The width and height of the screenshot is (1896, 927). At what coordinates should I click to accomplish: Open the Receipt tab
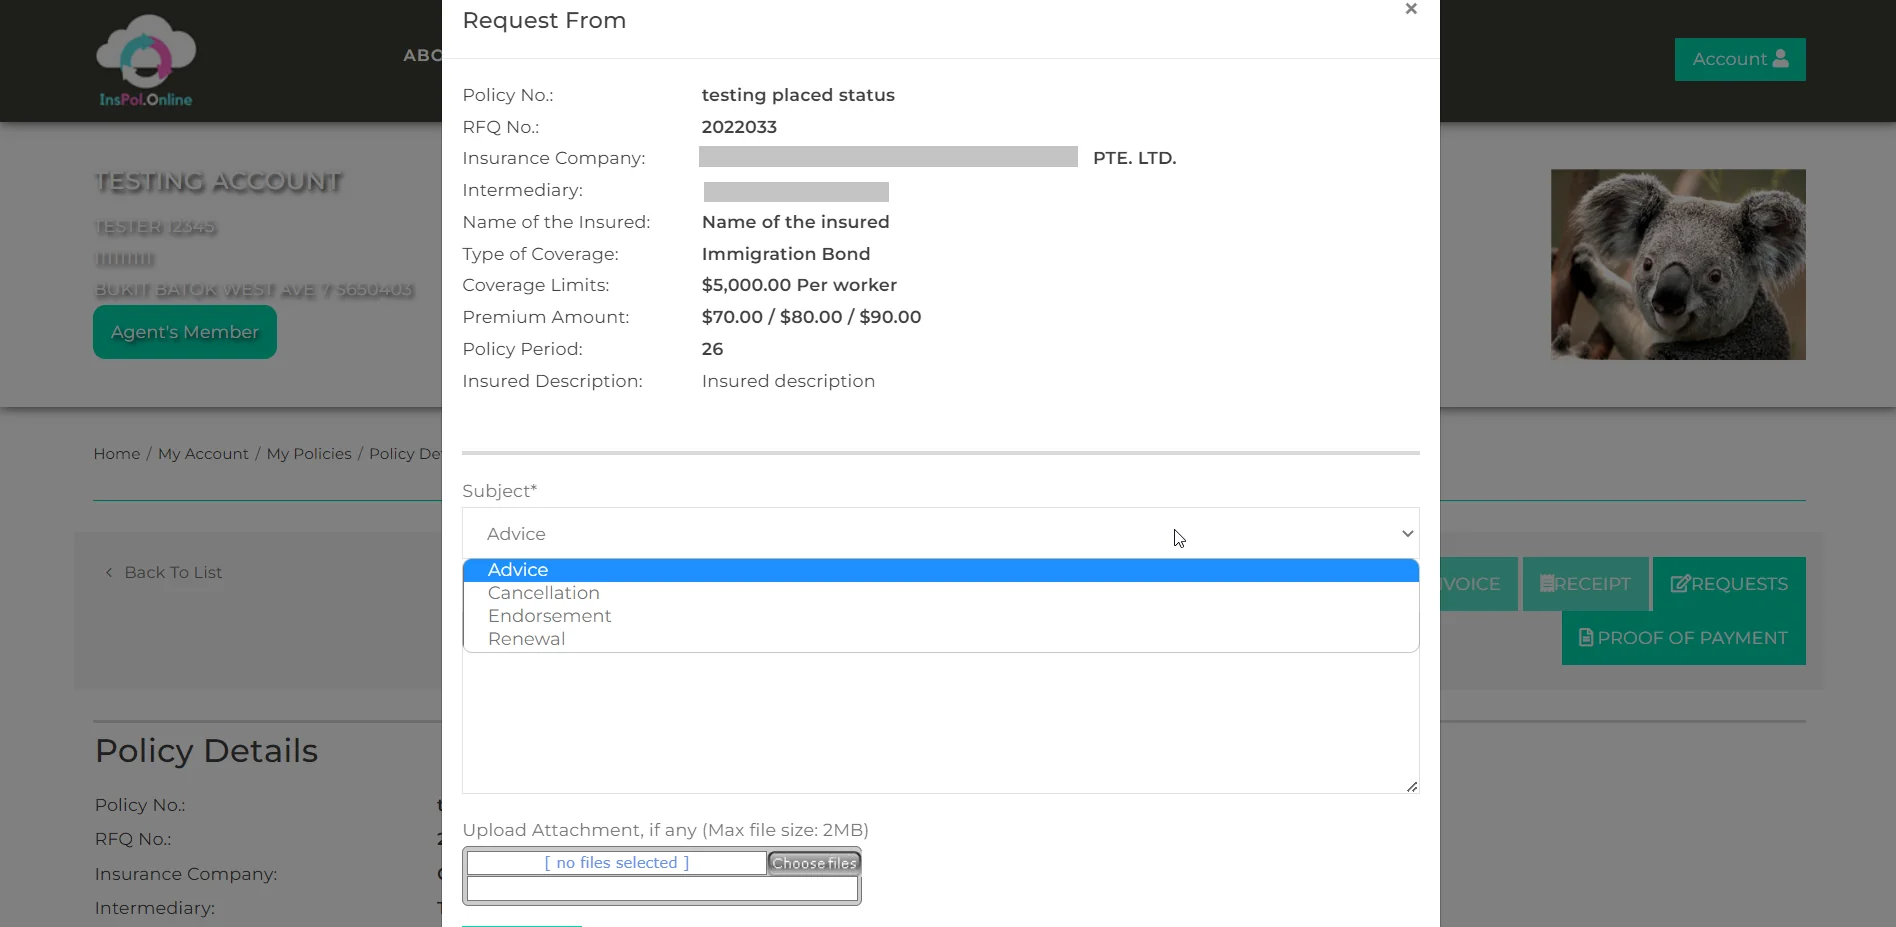click(x=1585, y=584)
